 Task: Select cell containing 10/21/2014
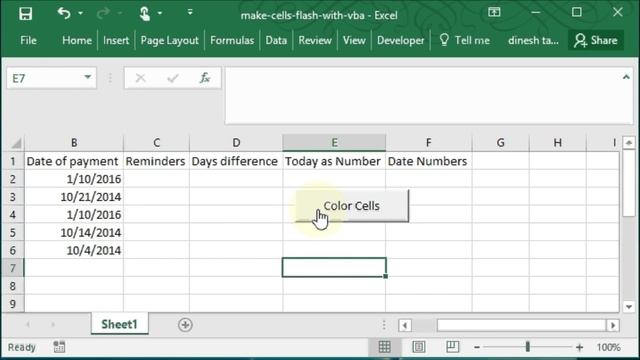(x=74, y=197)
